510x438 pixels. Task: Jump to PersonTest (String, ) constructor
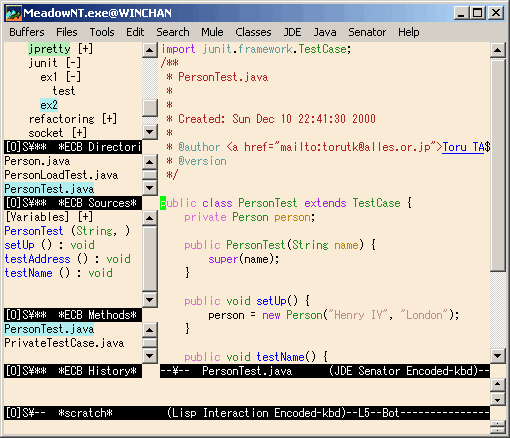click(x=67, y=231)
